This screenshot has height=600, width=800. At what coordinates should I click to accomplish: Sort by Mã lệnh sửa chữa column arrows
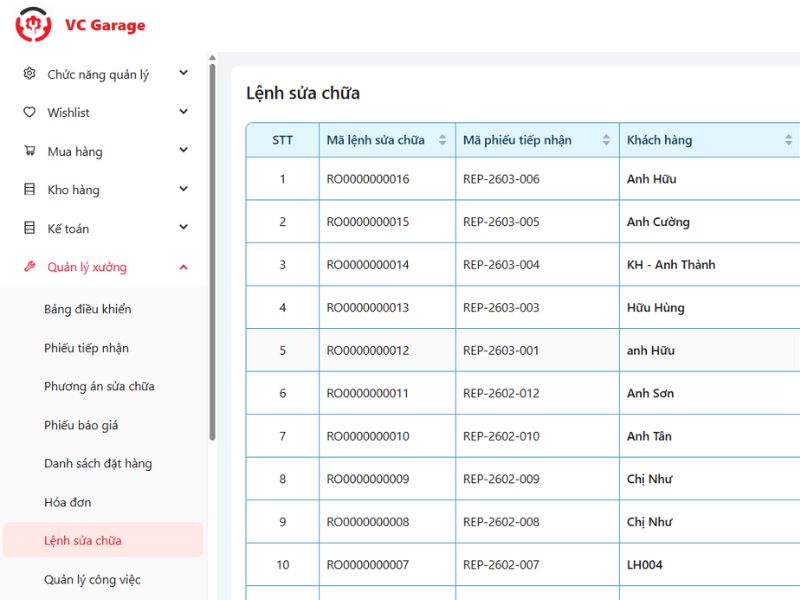pyautogui.click(x=442, y=140)
